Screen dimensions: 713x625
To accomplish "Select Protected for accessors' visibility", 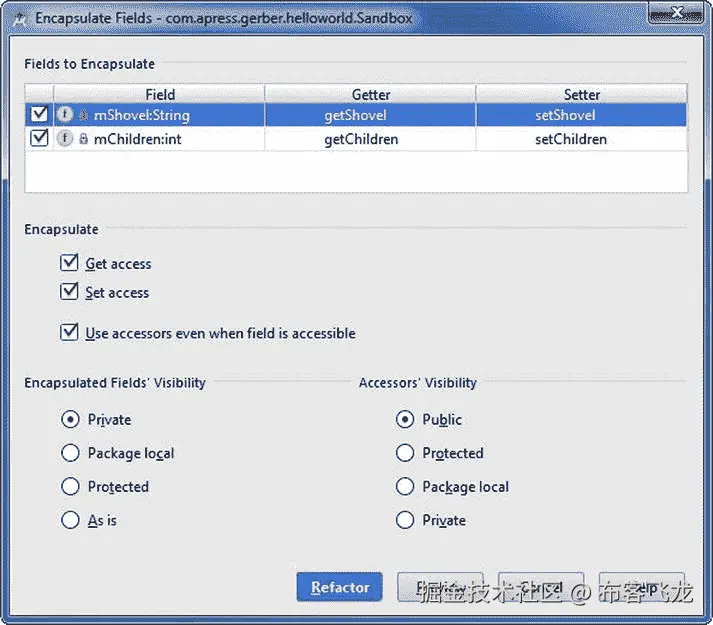I will pos(405,453).
